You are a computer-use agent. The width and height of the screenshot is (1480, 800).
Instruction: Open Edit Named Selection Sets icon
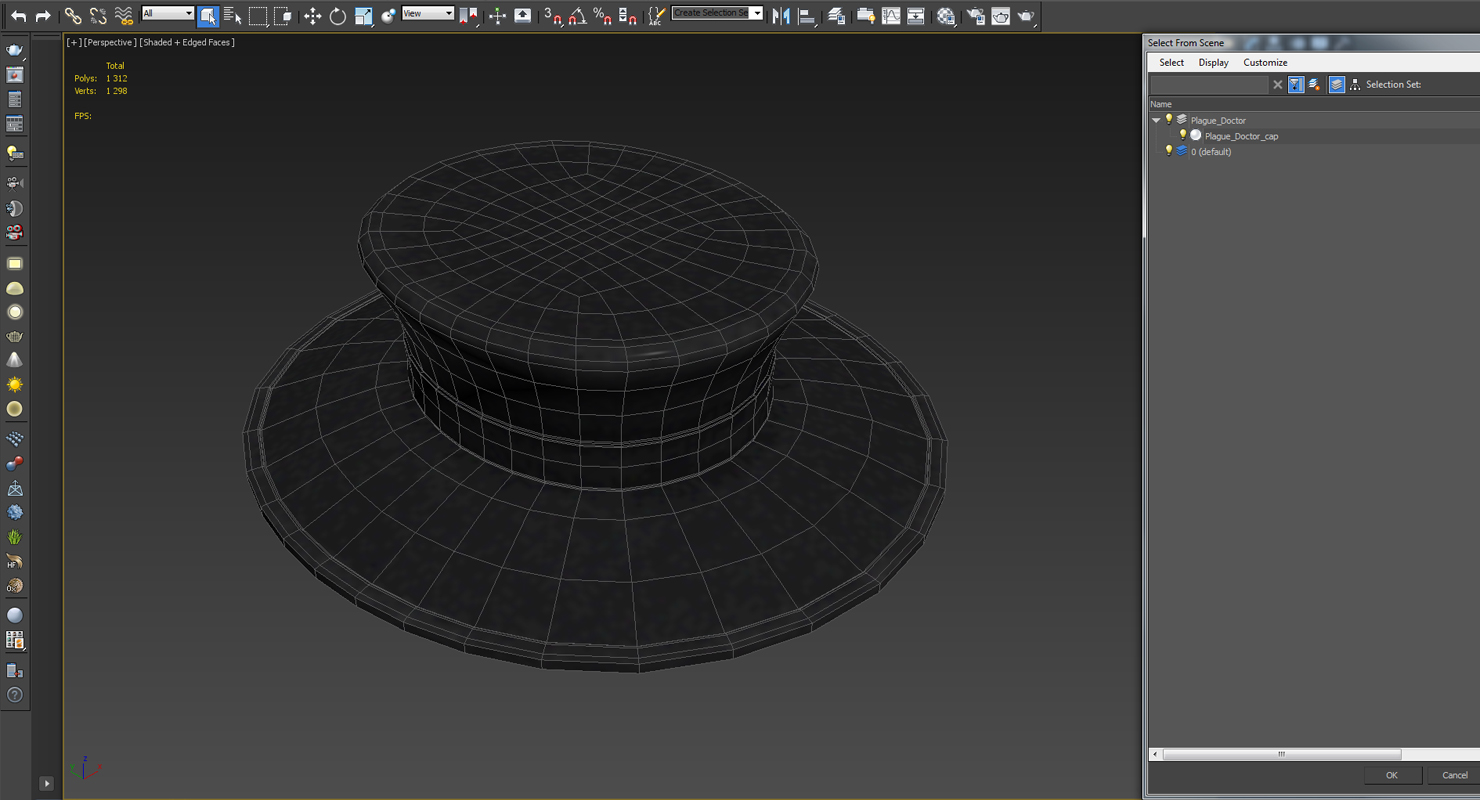[656, 16]
